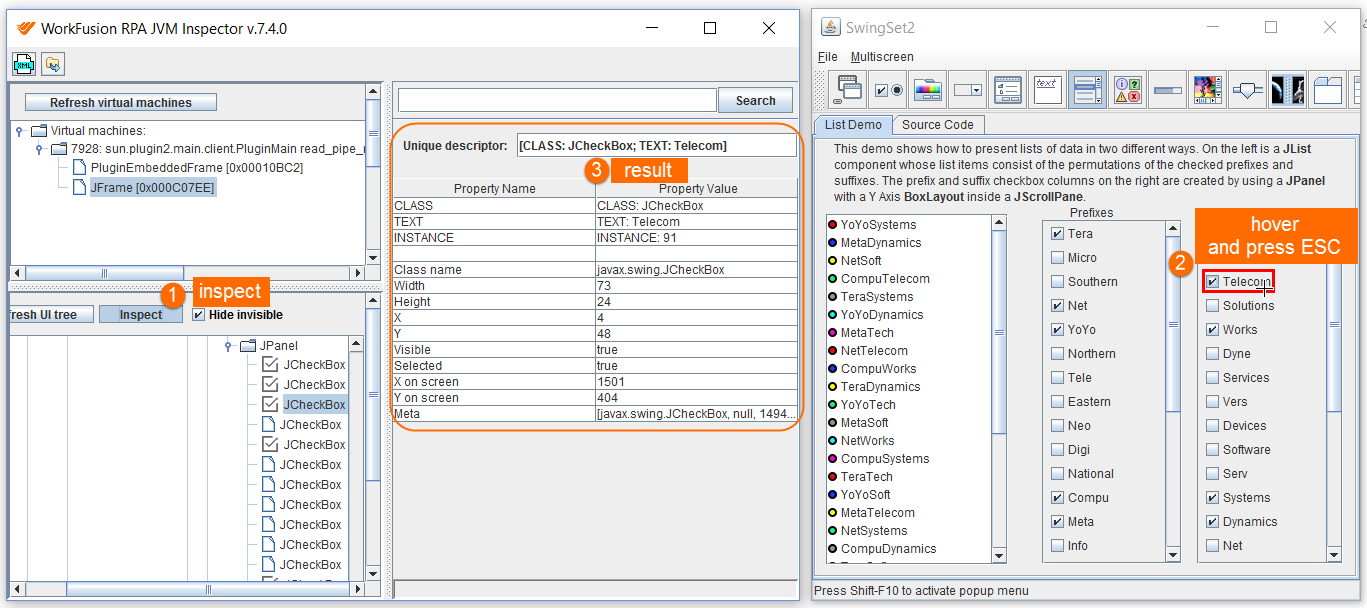Open the Multiscreen menu in SwingSet2

click(x=882, y=57)
